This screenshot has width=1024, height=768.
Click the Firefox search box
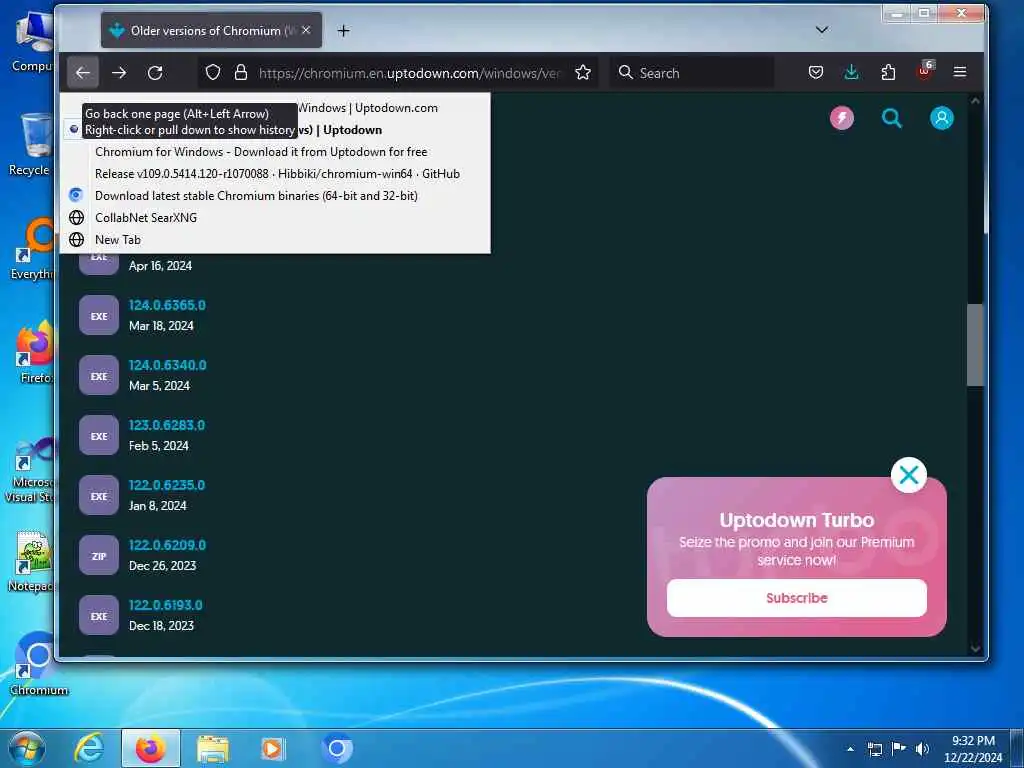click(x=693, y=72)
